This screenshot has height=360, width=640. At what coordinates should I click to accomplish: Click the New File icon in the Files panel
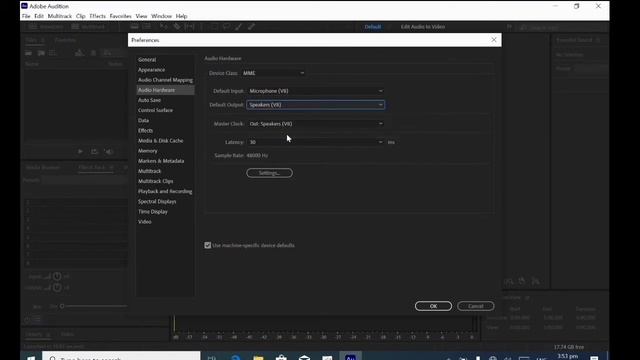click(53, 53)
